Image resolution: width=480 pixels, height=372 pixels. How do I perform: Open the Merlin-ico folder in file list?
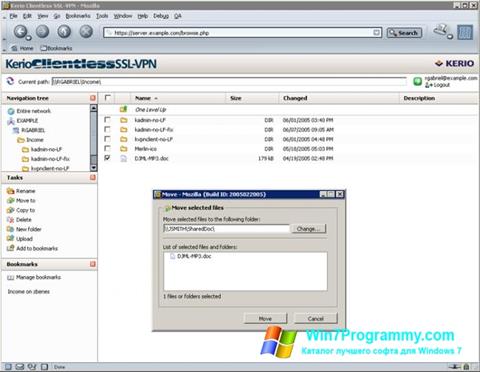tap(146, 149)
